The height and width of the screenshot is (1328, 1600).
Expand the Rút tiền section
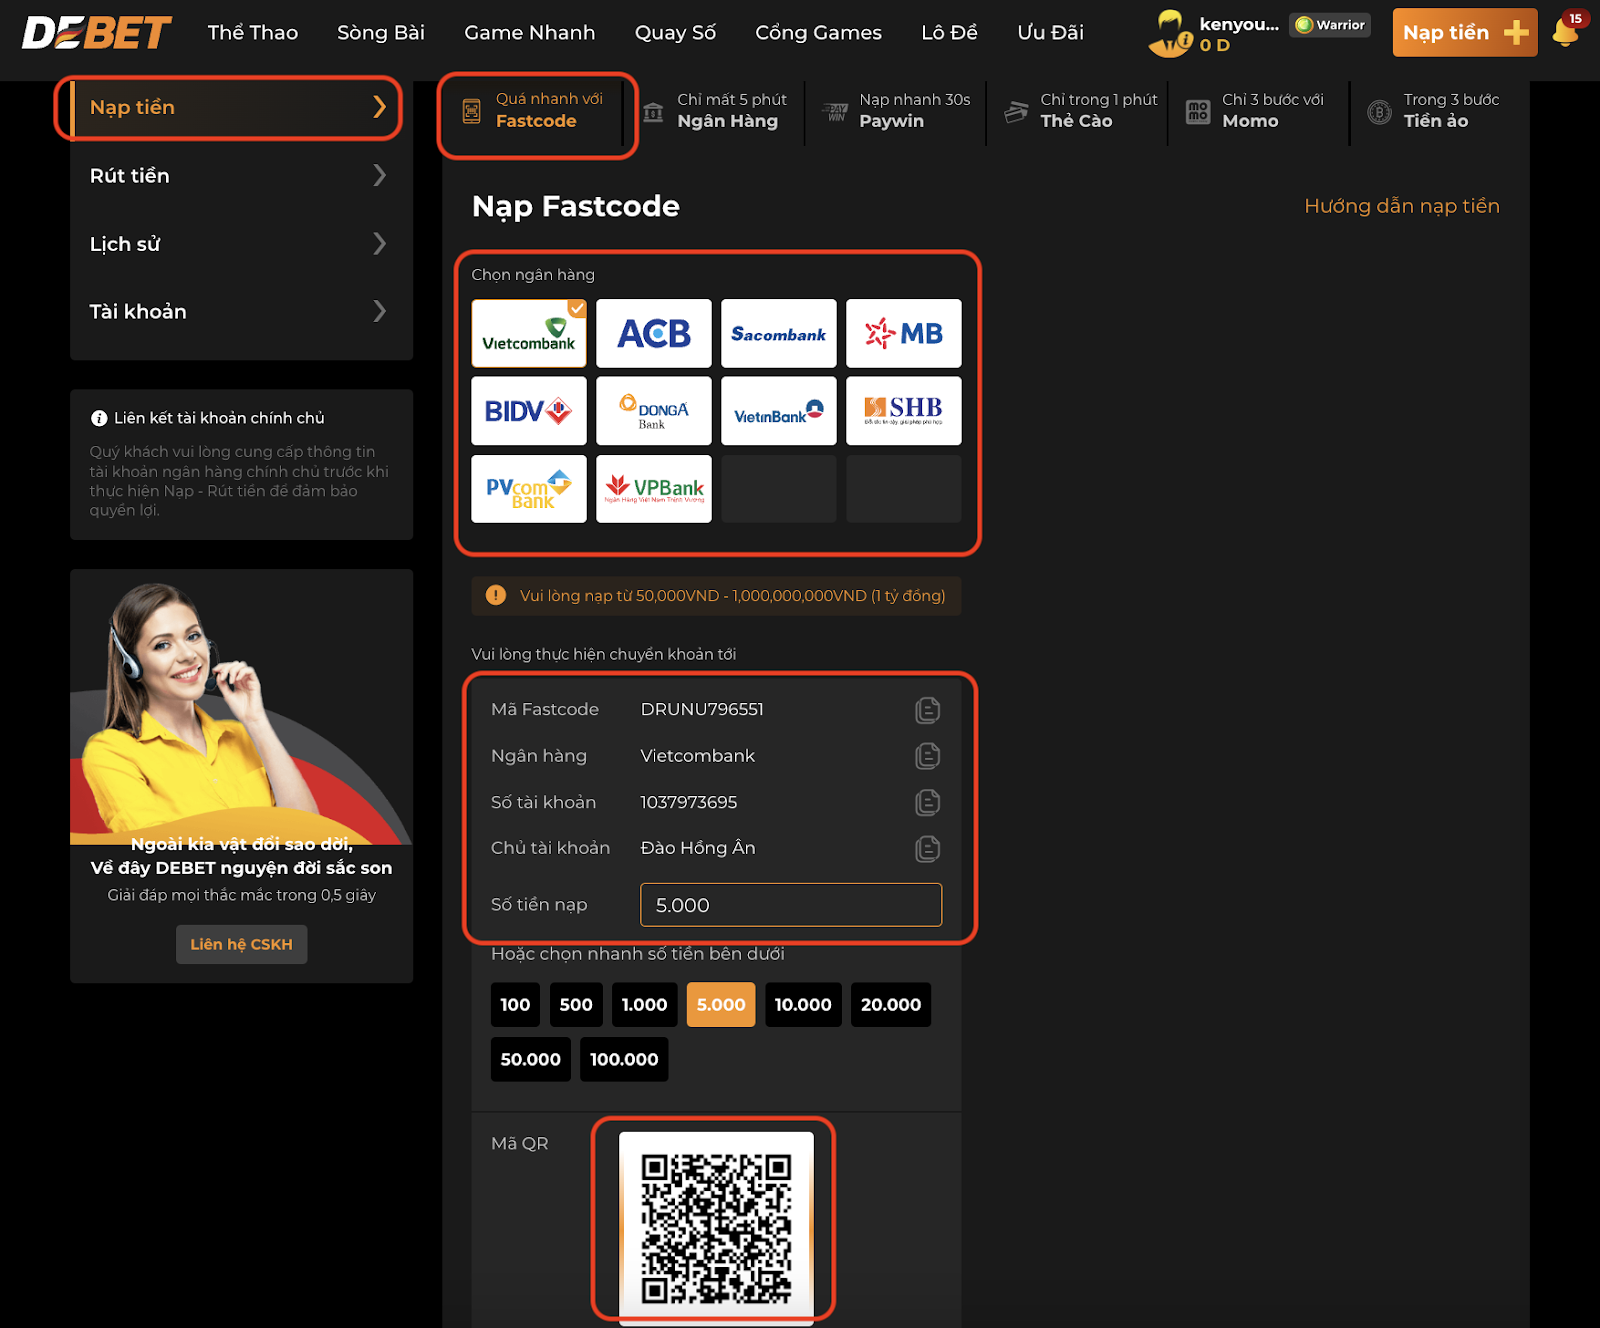238,175
